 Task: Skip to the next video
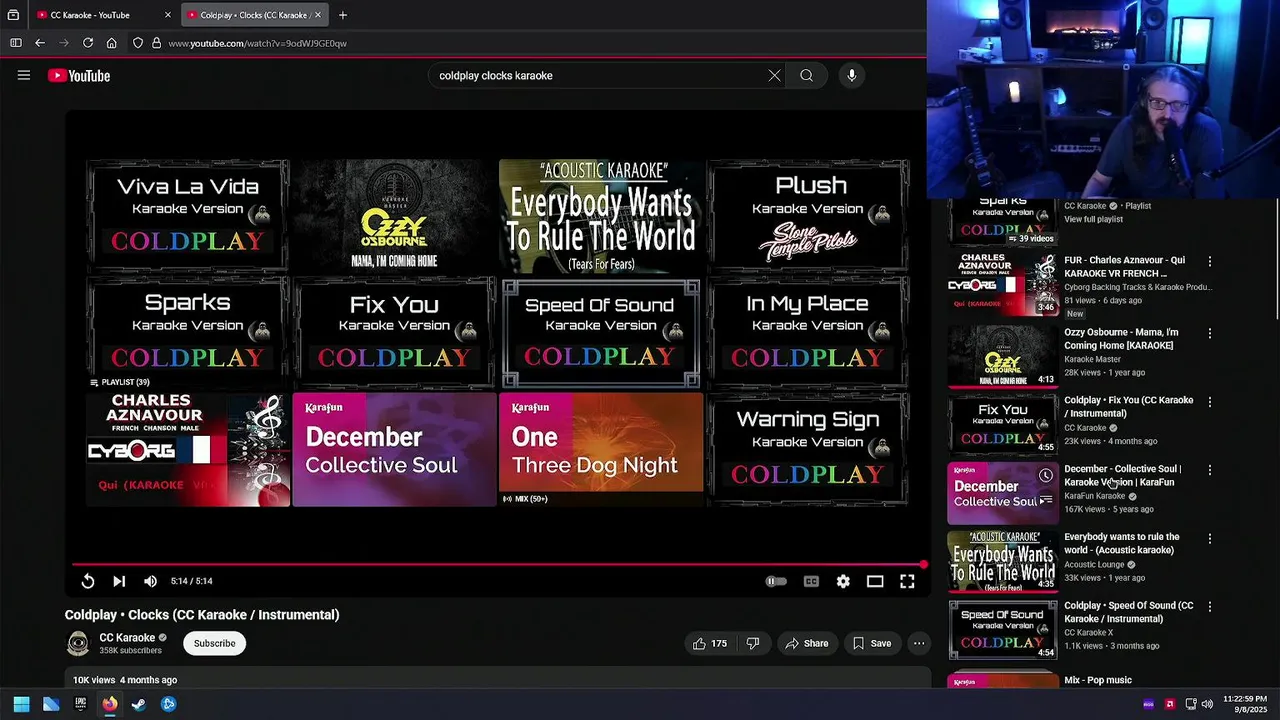pos(119,581)
